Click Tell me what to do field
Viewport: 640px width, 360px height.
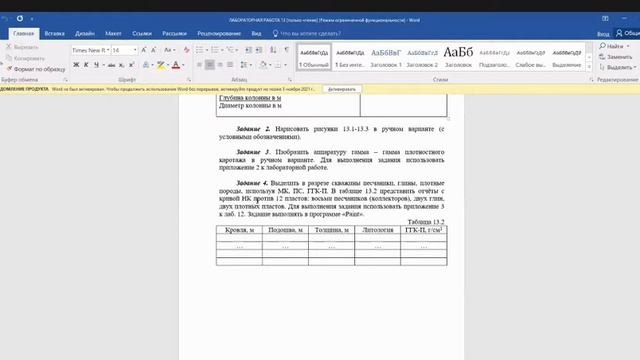307,33
